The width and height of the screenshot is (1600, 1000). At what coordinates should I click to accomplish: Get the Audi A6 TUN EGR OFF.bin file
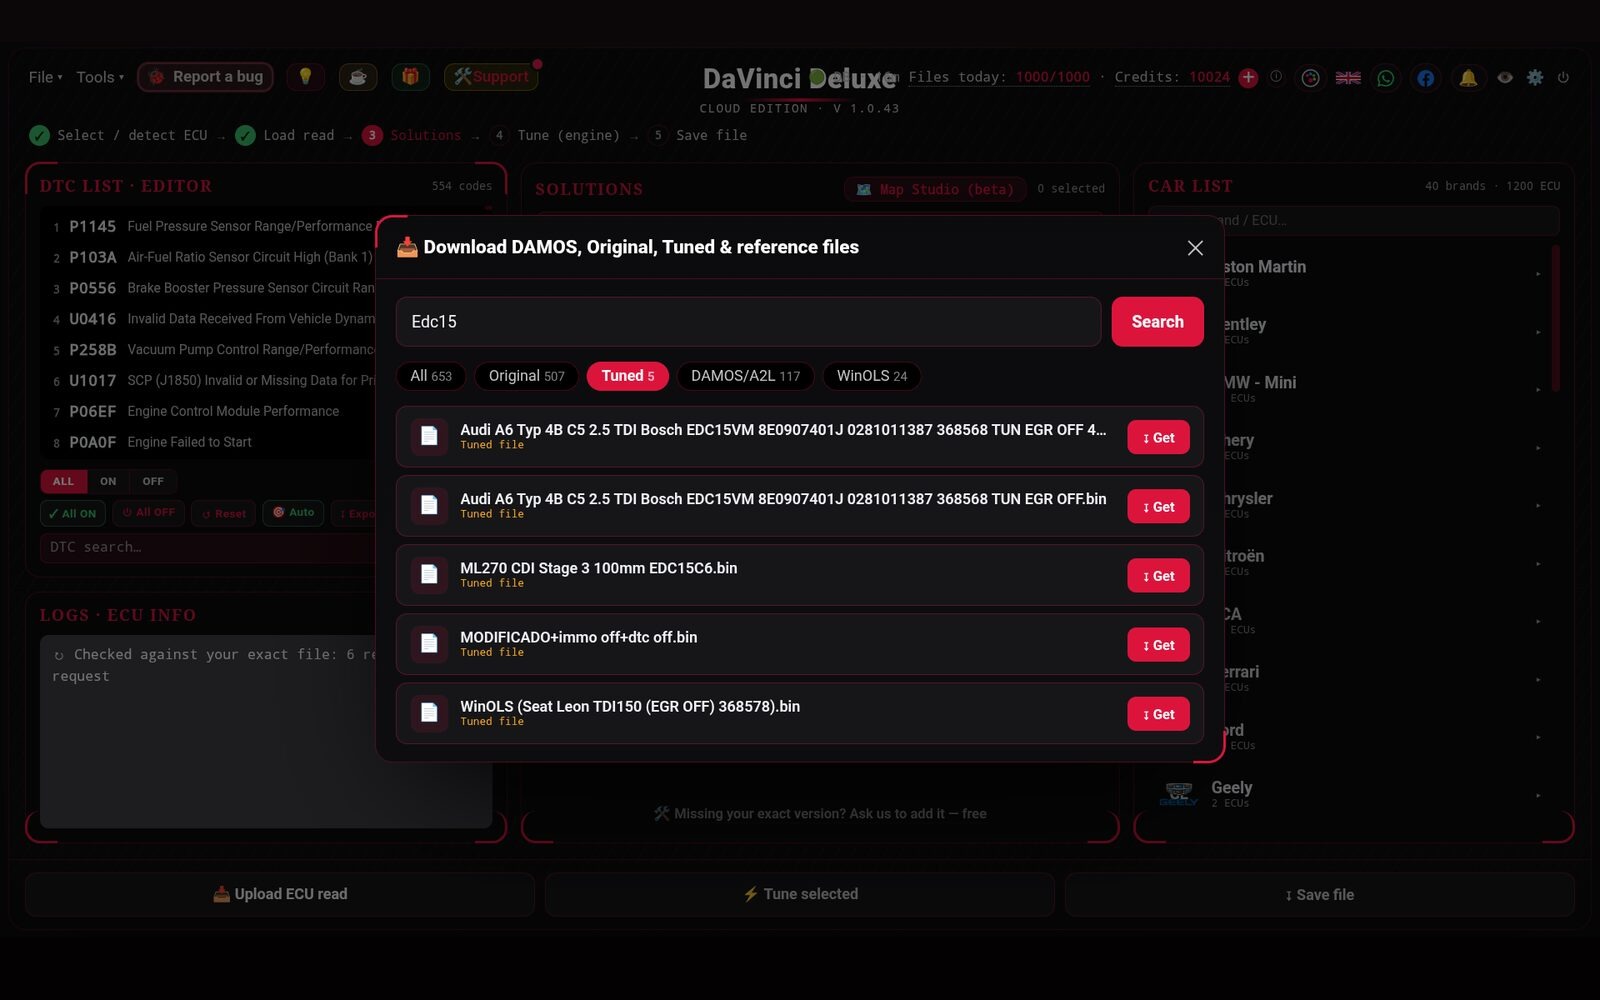[1158, 507]
